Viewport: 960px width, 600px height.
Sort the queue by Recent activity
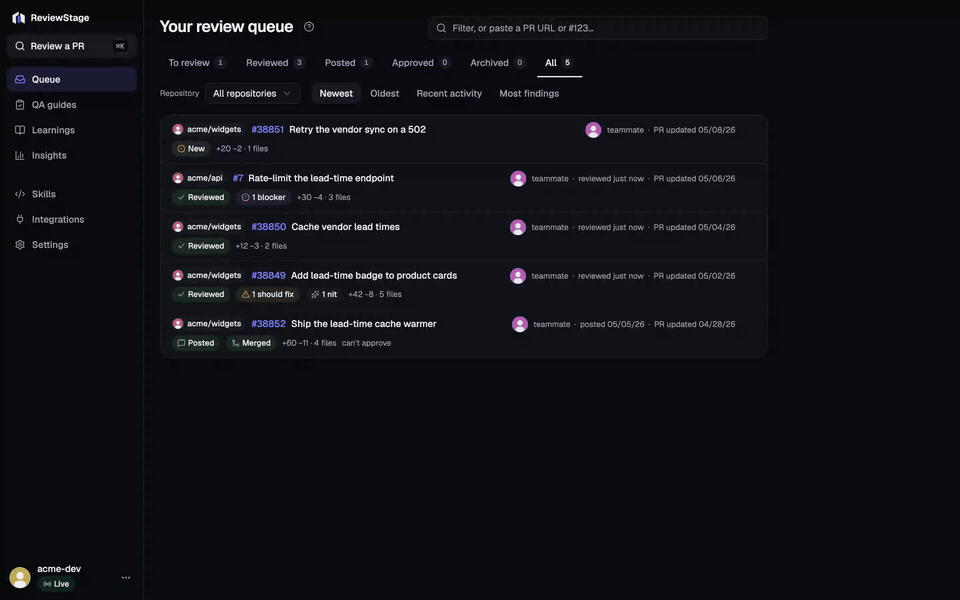coord(449,94)
